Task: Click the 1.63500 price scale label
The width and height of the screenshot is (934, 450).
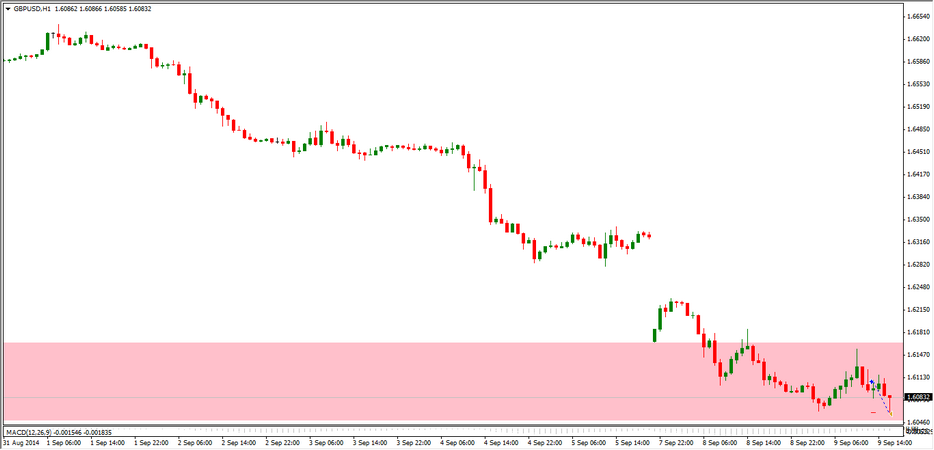Action: [x=918, y=219]
